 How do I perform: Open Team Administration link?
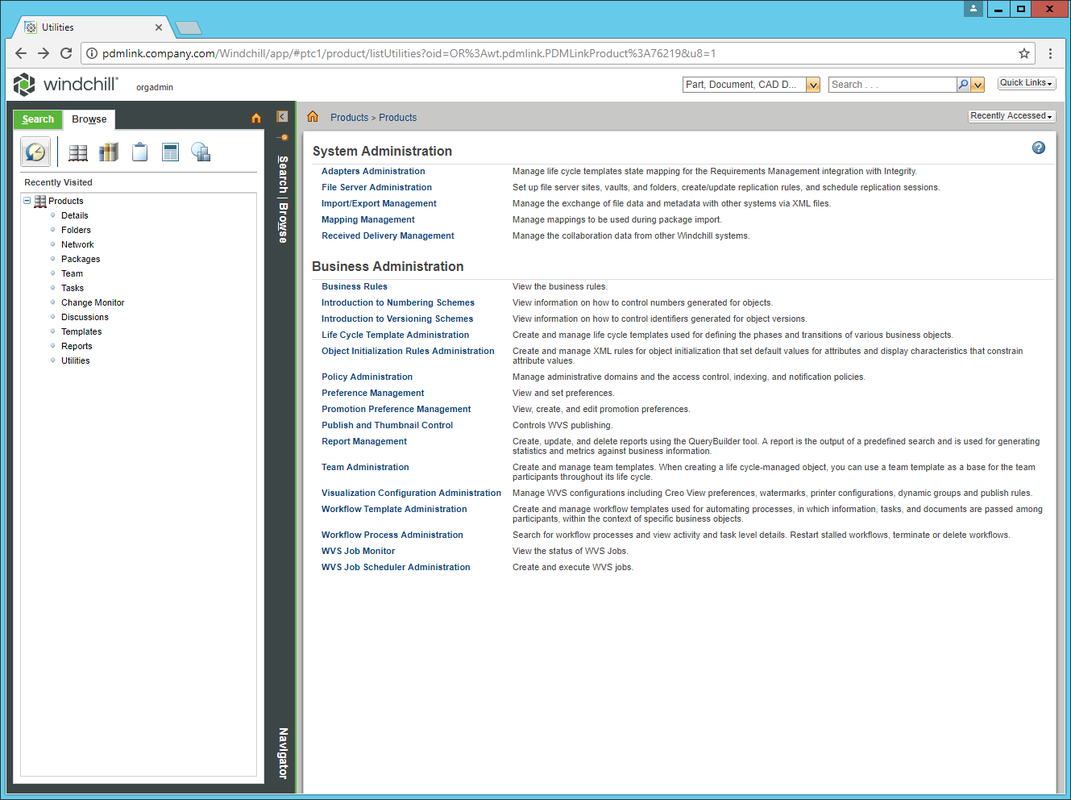pos(365,467)
